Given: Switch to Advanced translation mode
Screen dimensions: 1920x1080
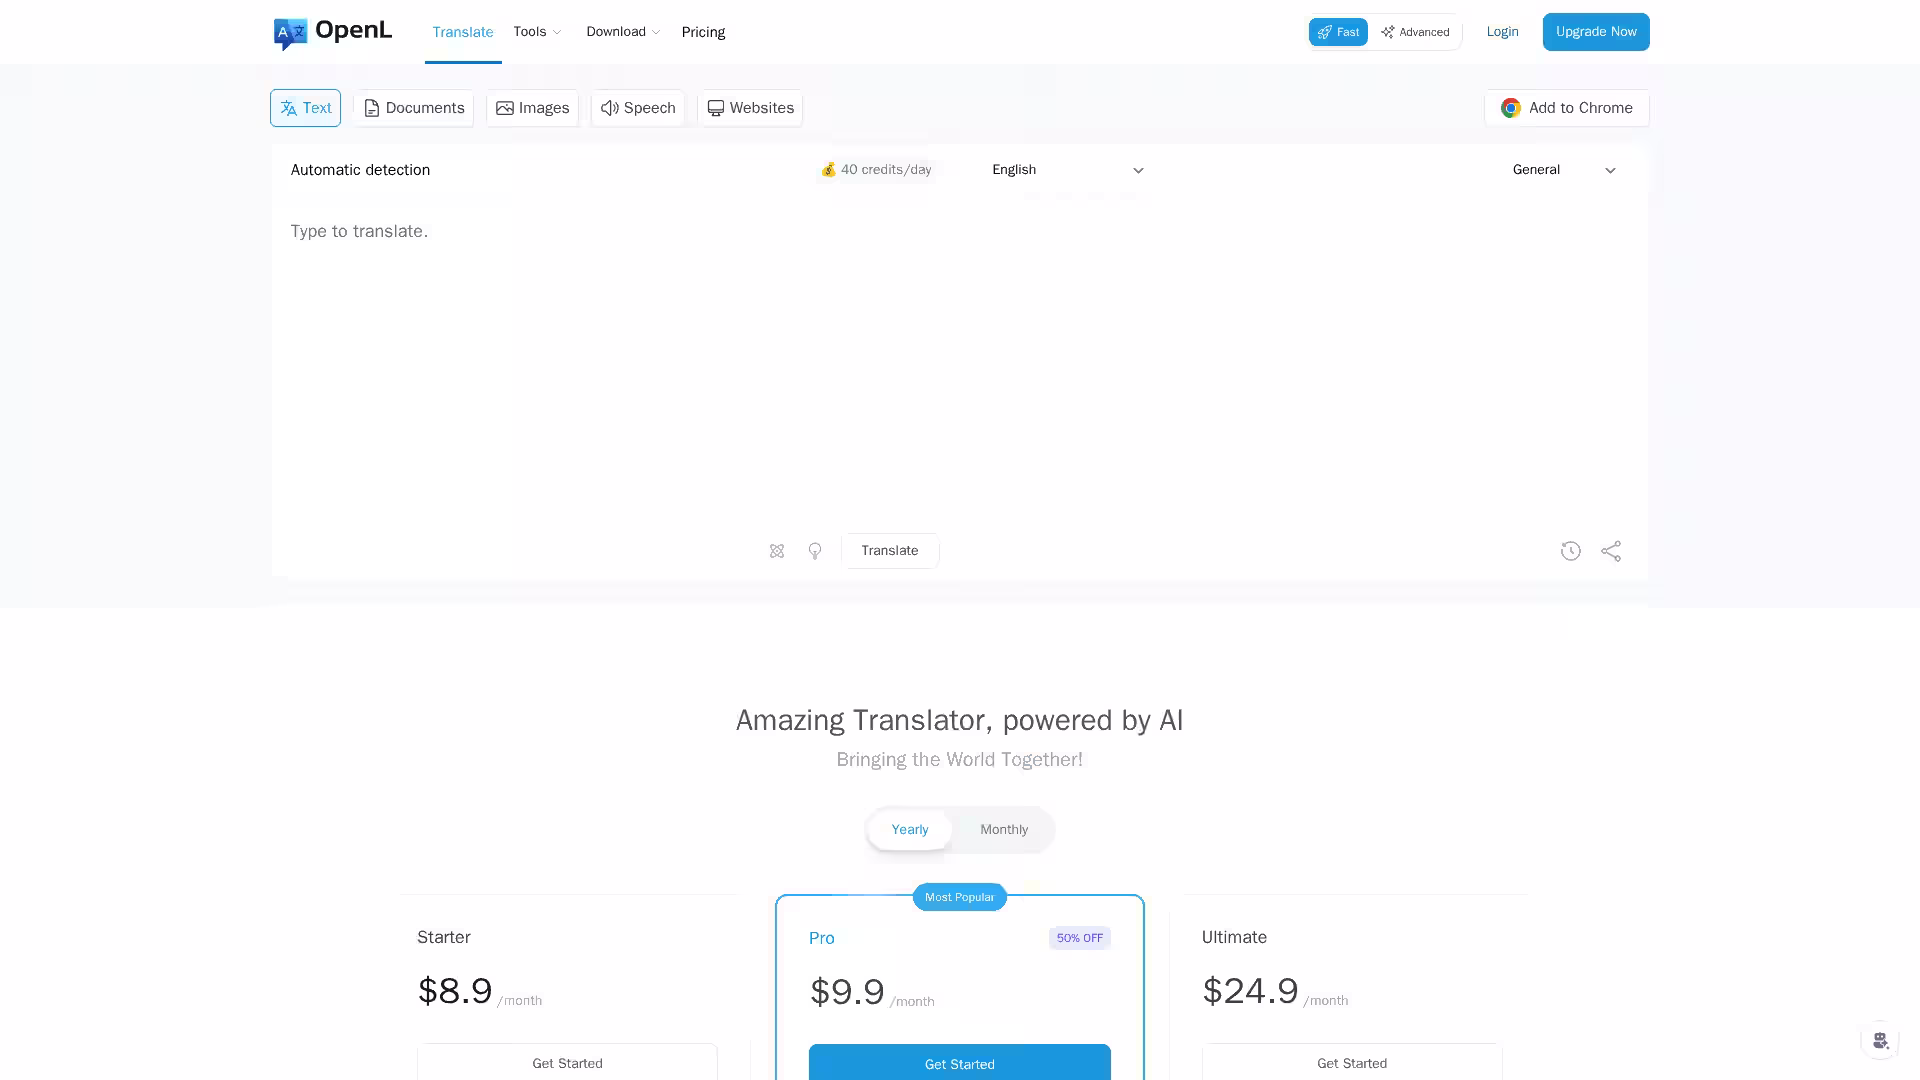Looking at the screenshot, I should tap(1415, 32).
